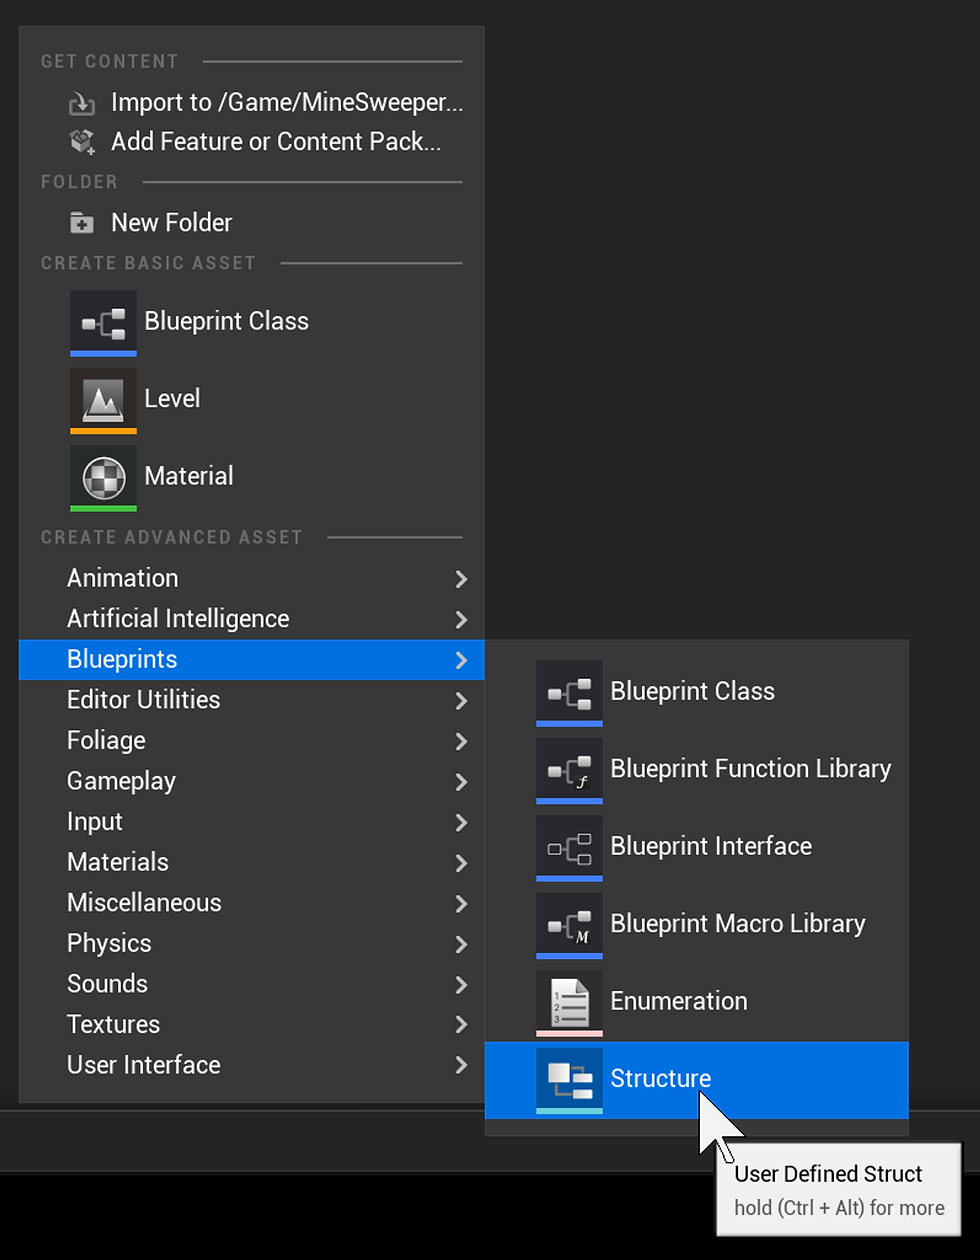Click the Blueprint Interface icon

(x=569, y=848)
